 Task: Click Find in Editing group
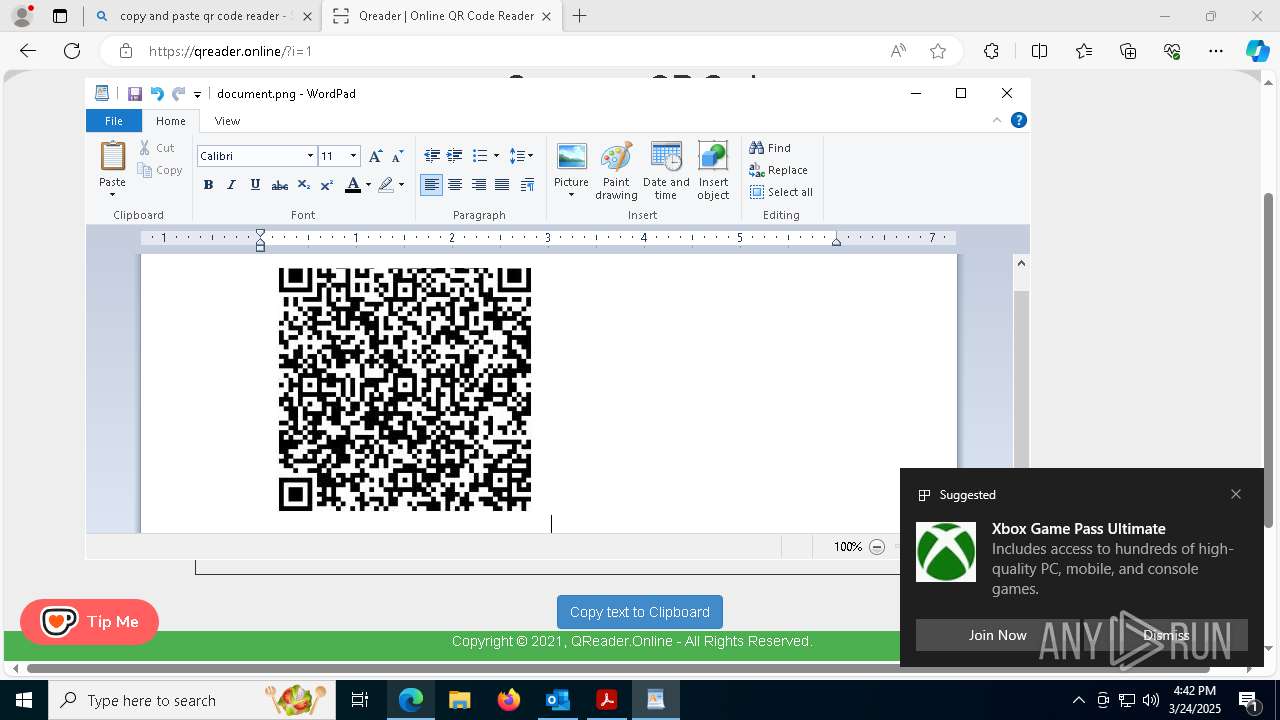pyautogui.click(x=770, y=148)
